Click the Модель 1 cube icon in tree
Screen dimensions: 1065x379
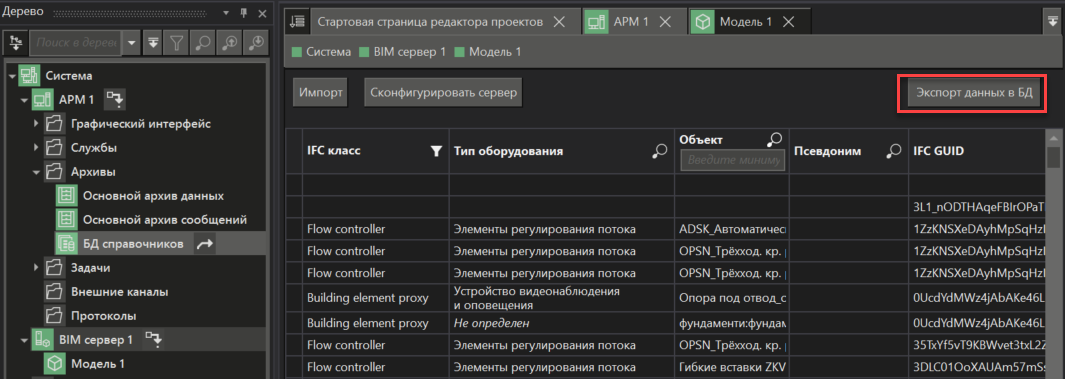[x=54, y=363]
